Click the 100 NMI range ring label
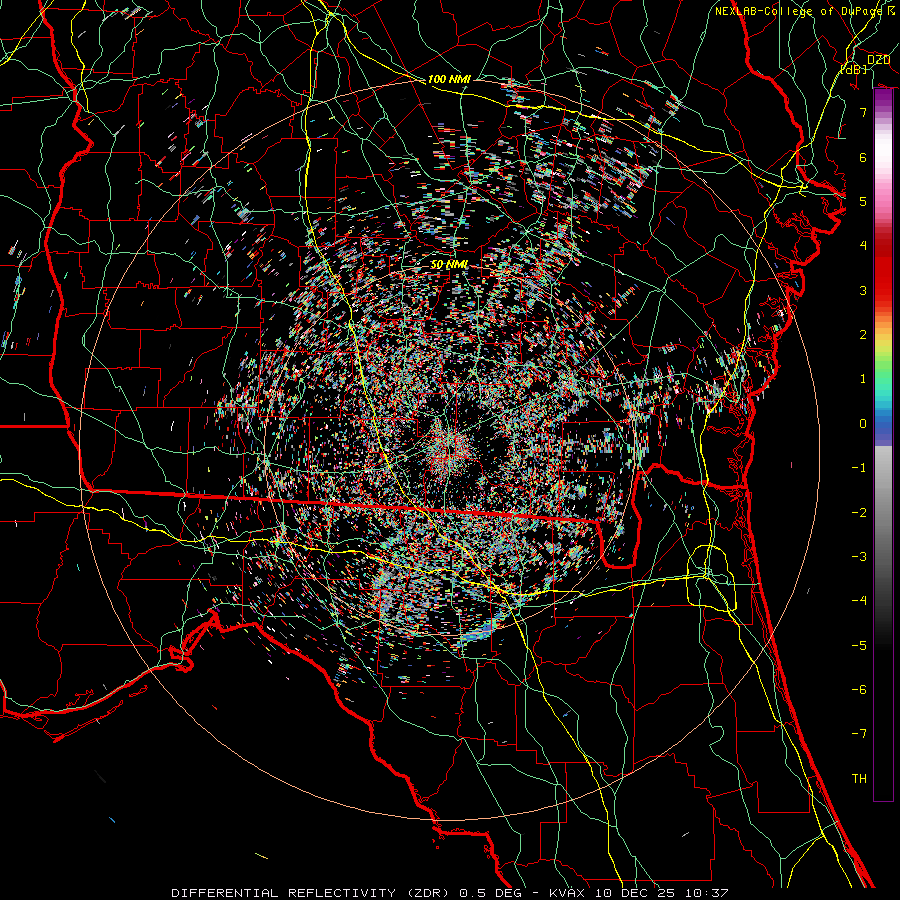Viewport: 900px width, 900px height. click(x=449, y=79)
